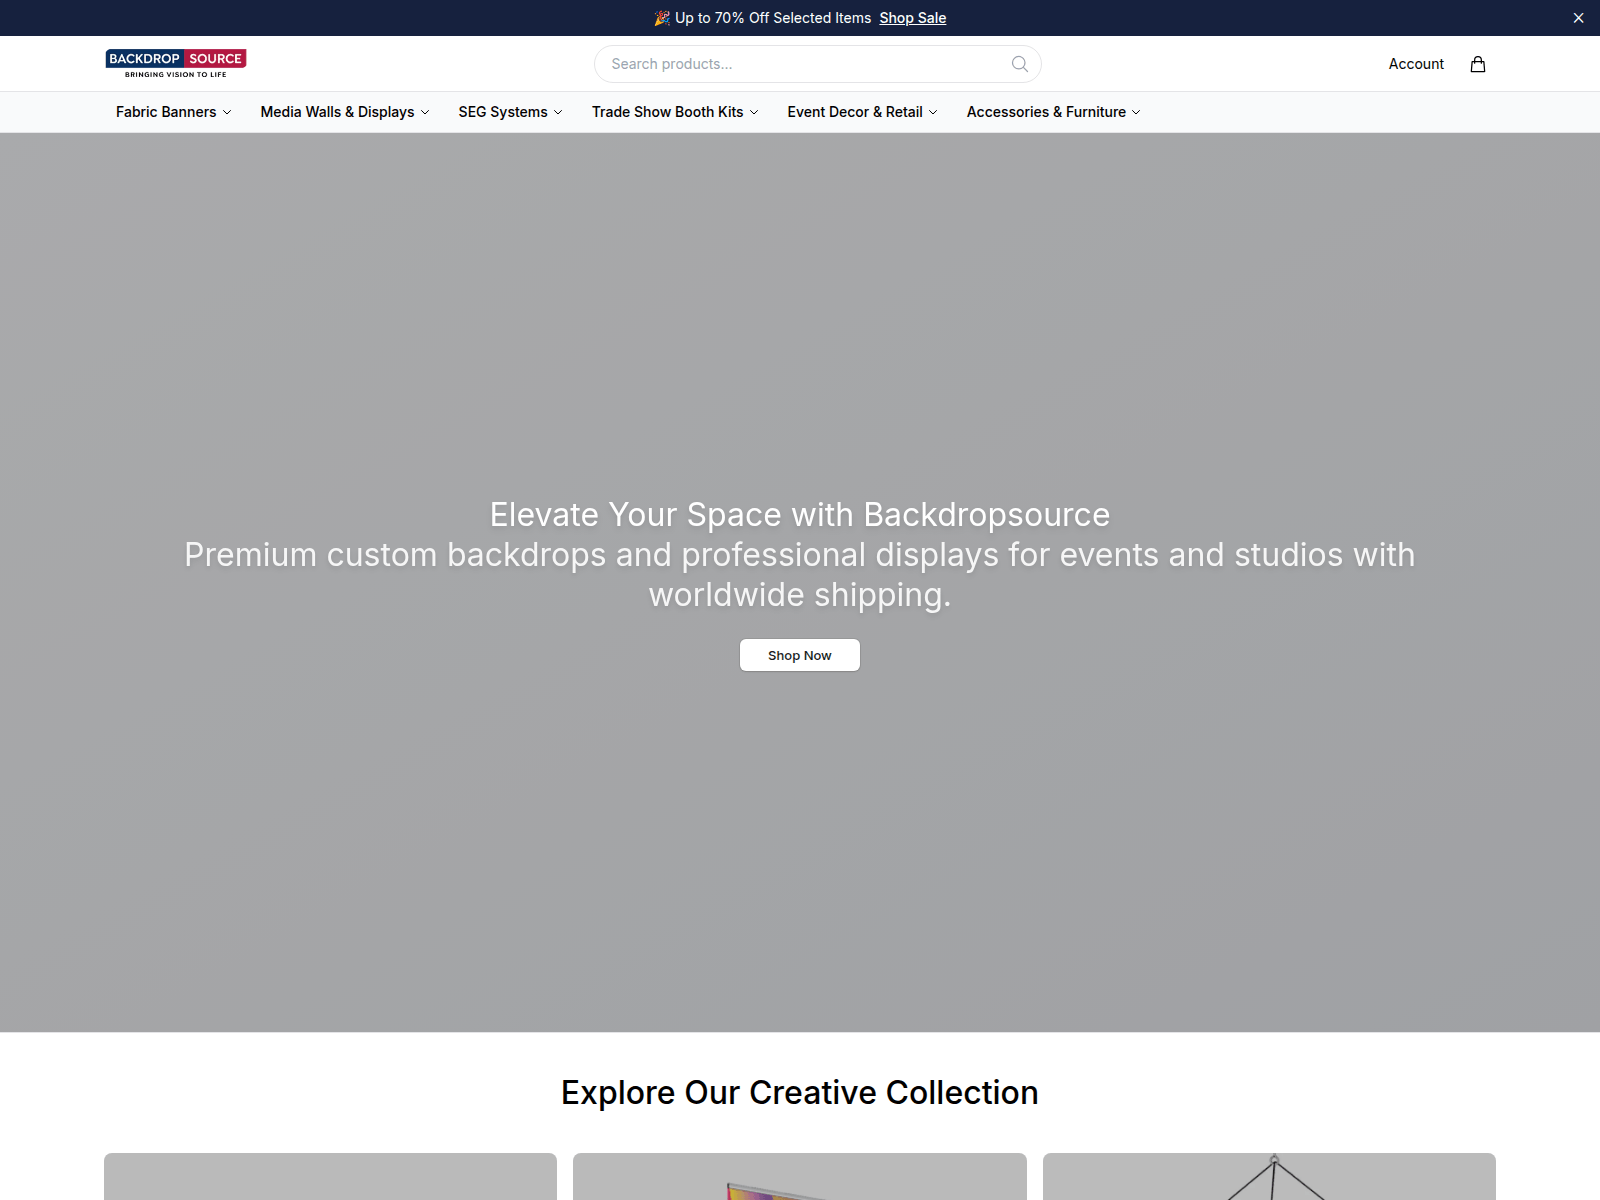Screen dimensions: 1600x1200
Task: Open the SEG Systems dropdown
Action: click(x=510, y=112)
